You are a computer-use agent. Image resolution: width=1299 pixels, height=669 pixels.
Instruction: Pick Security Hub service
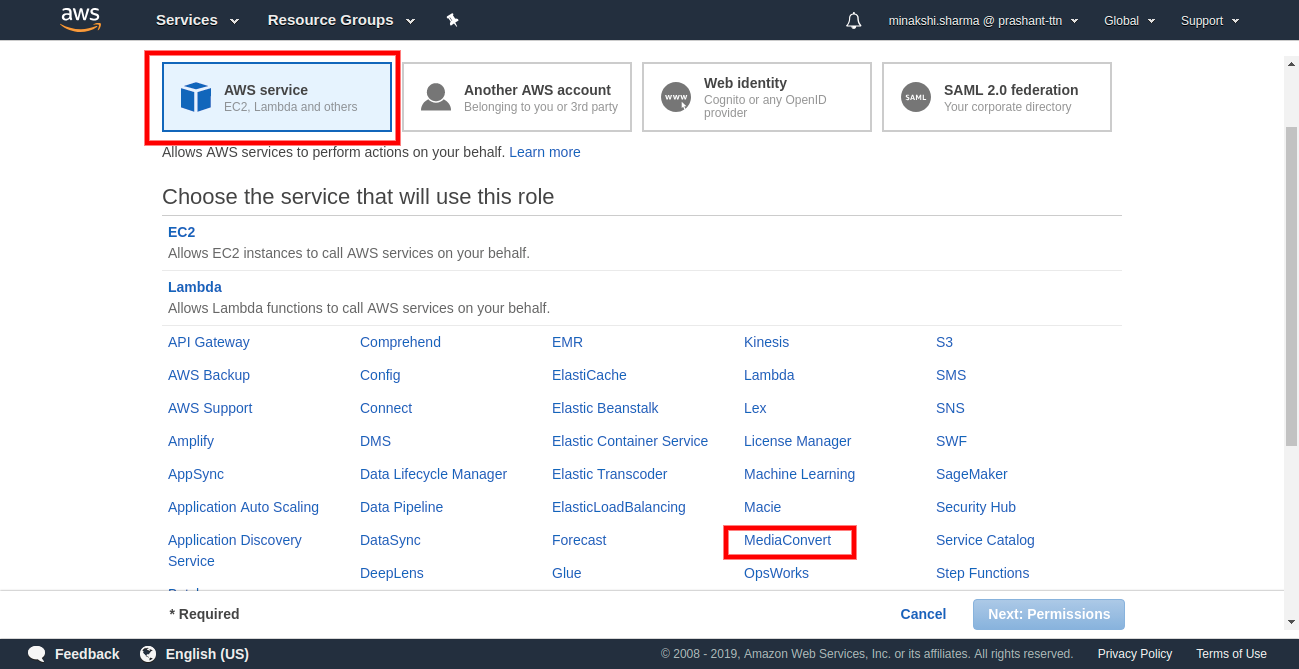click(975, 507)
